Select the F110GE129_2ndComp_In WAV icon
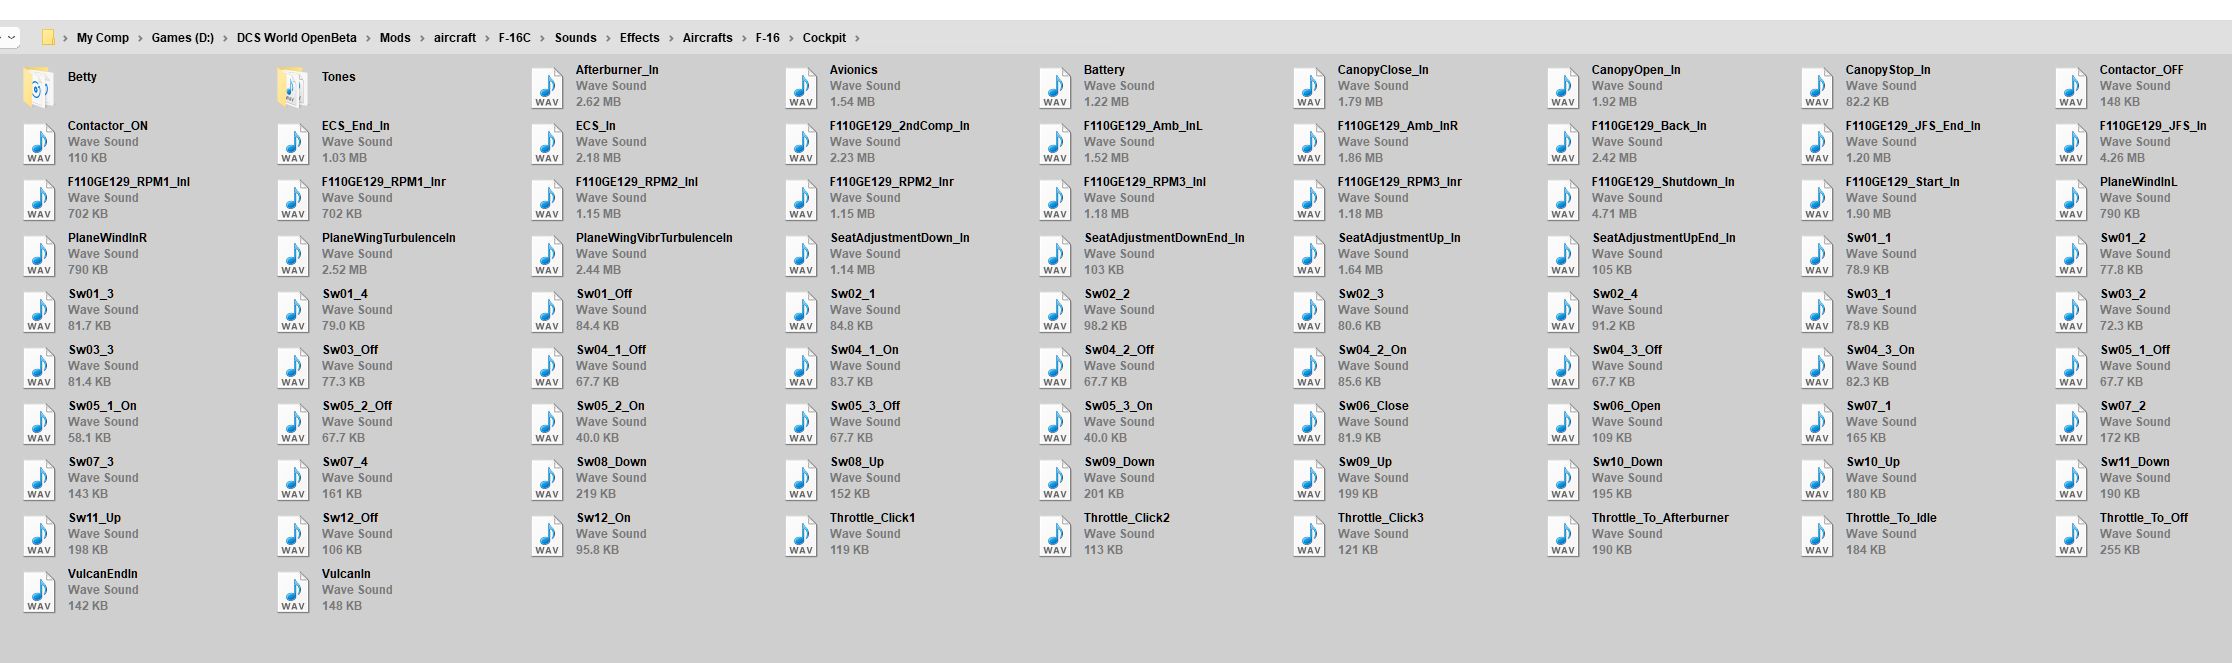The image size is (2232, 663). tap(801, 144)
